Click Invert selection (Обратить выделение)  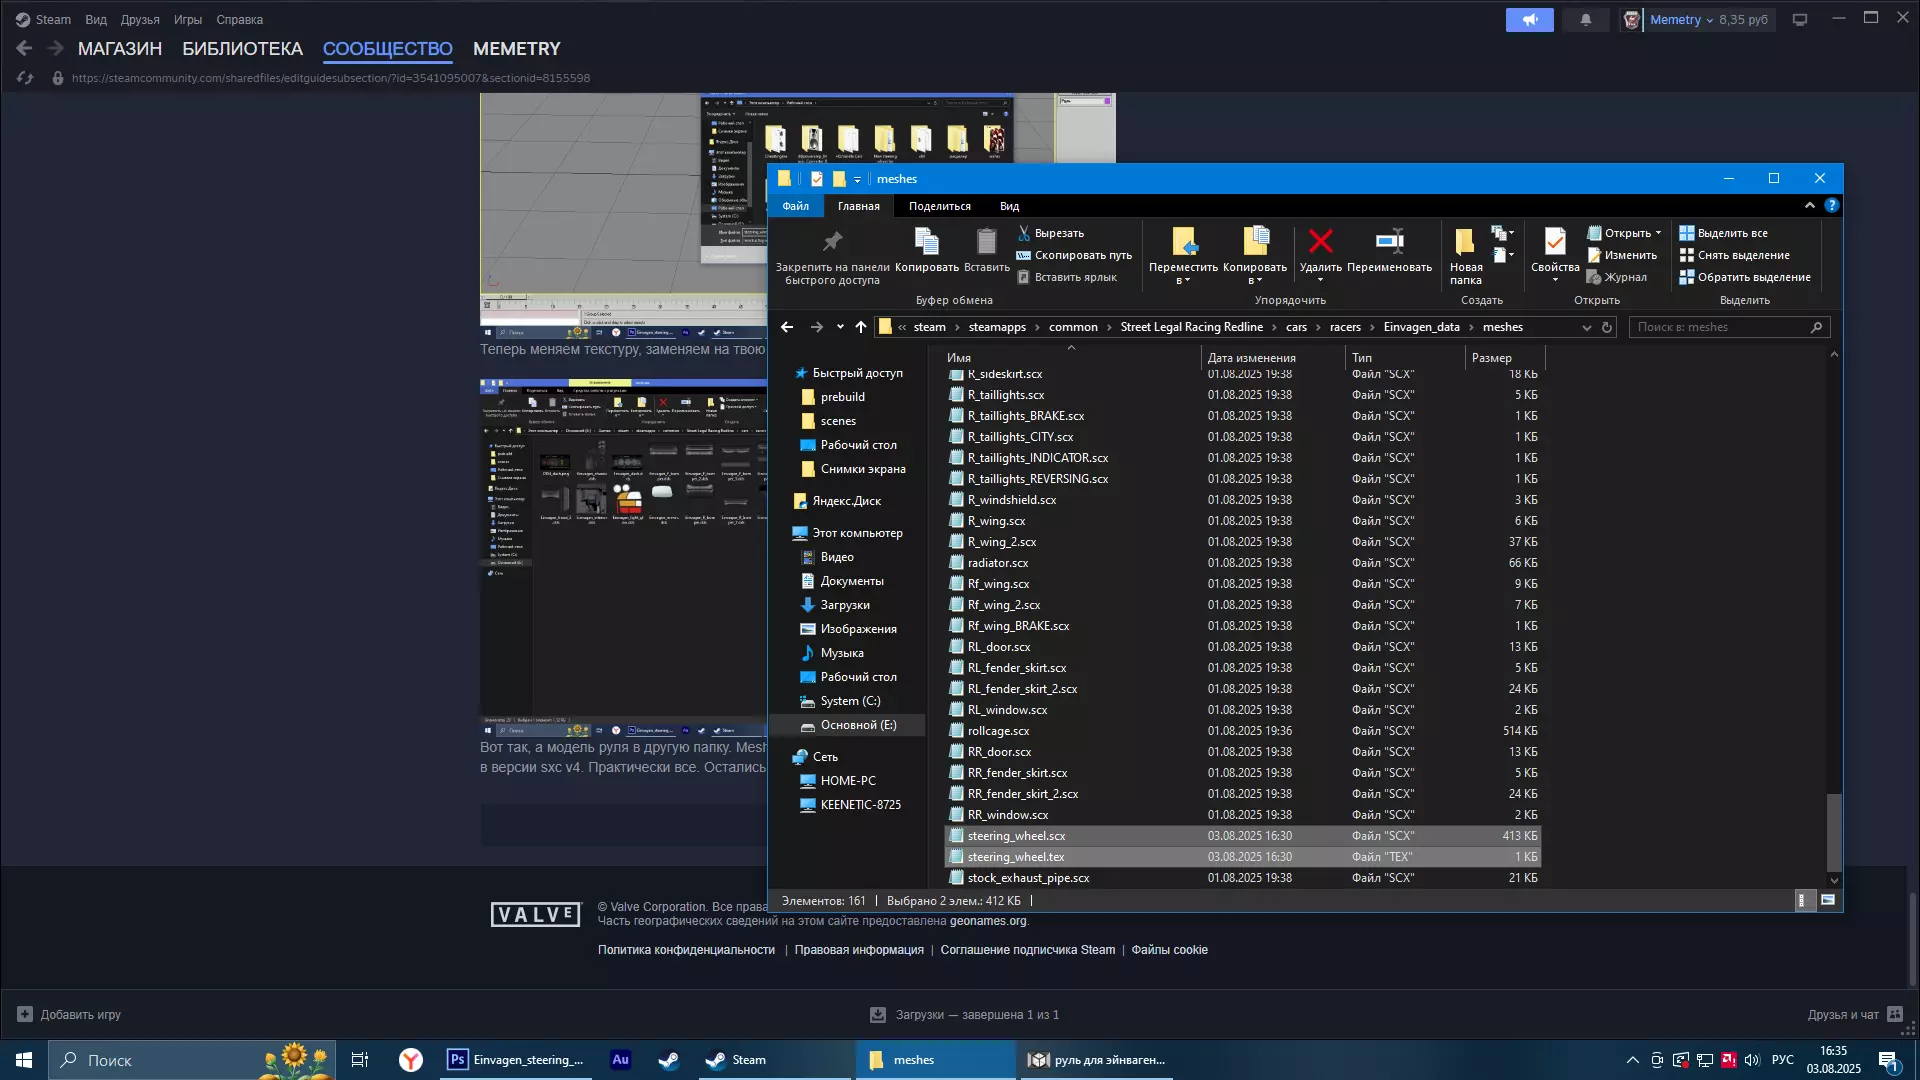point(1745,277)
